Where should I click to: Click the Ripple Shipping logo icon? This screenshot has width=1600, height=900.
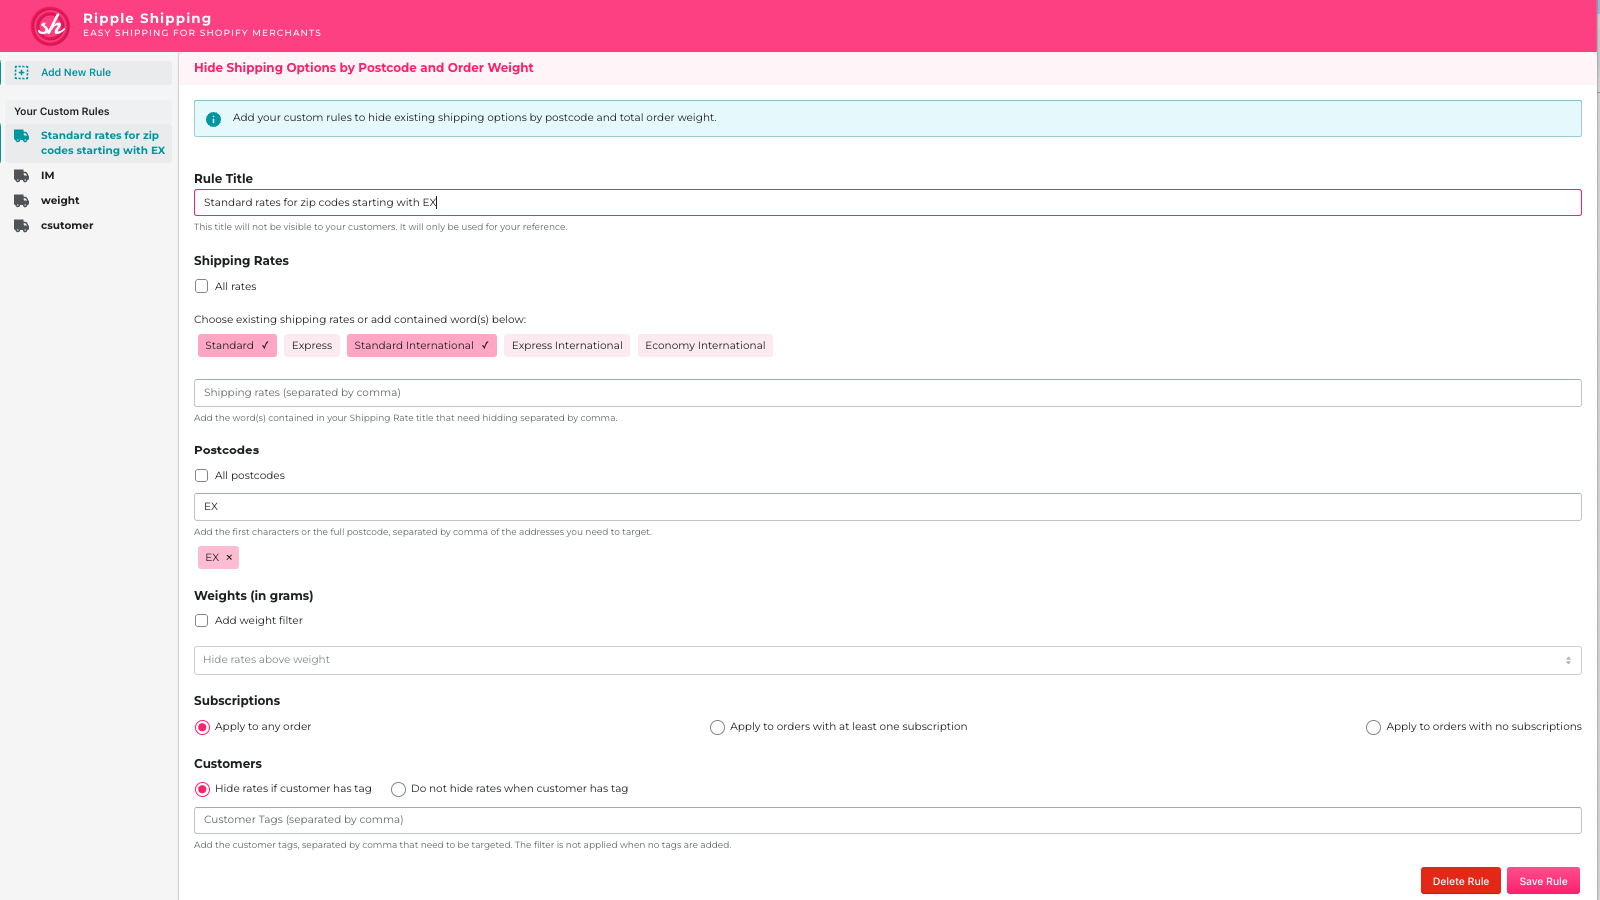pyautogui.click(x=50, y=26)
